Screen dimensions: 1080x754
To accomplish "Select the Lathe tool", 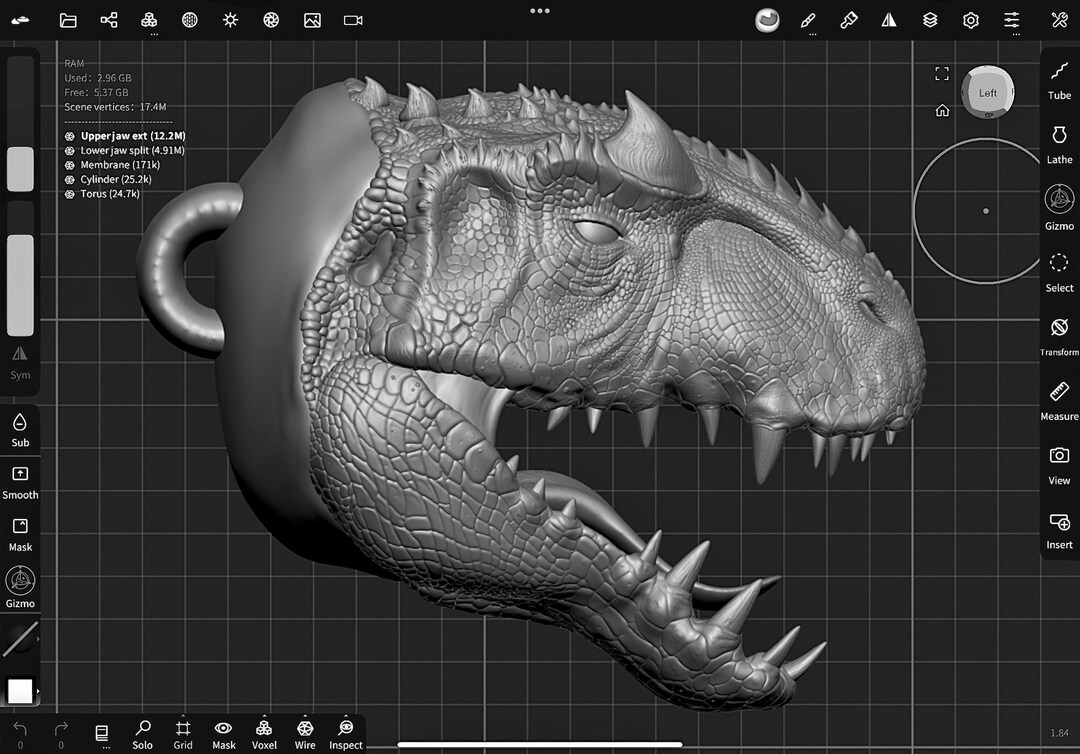I will (1058, 145).
